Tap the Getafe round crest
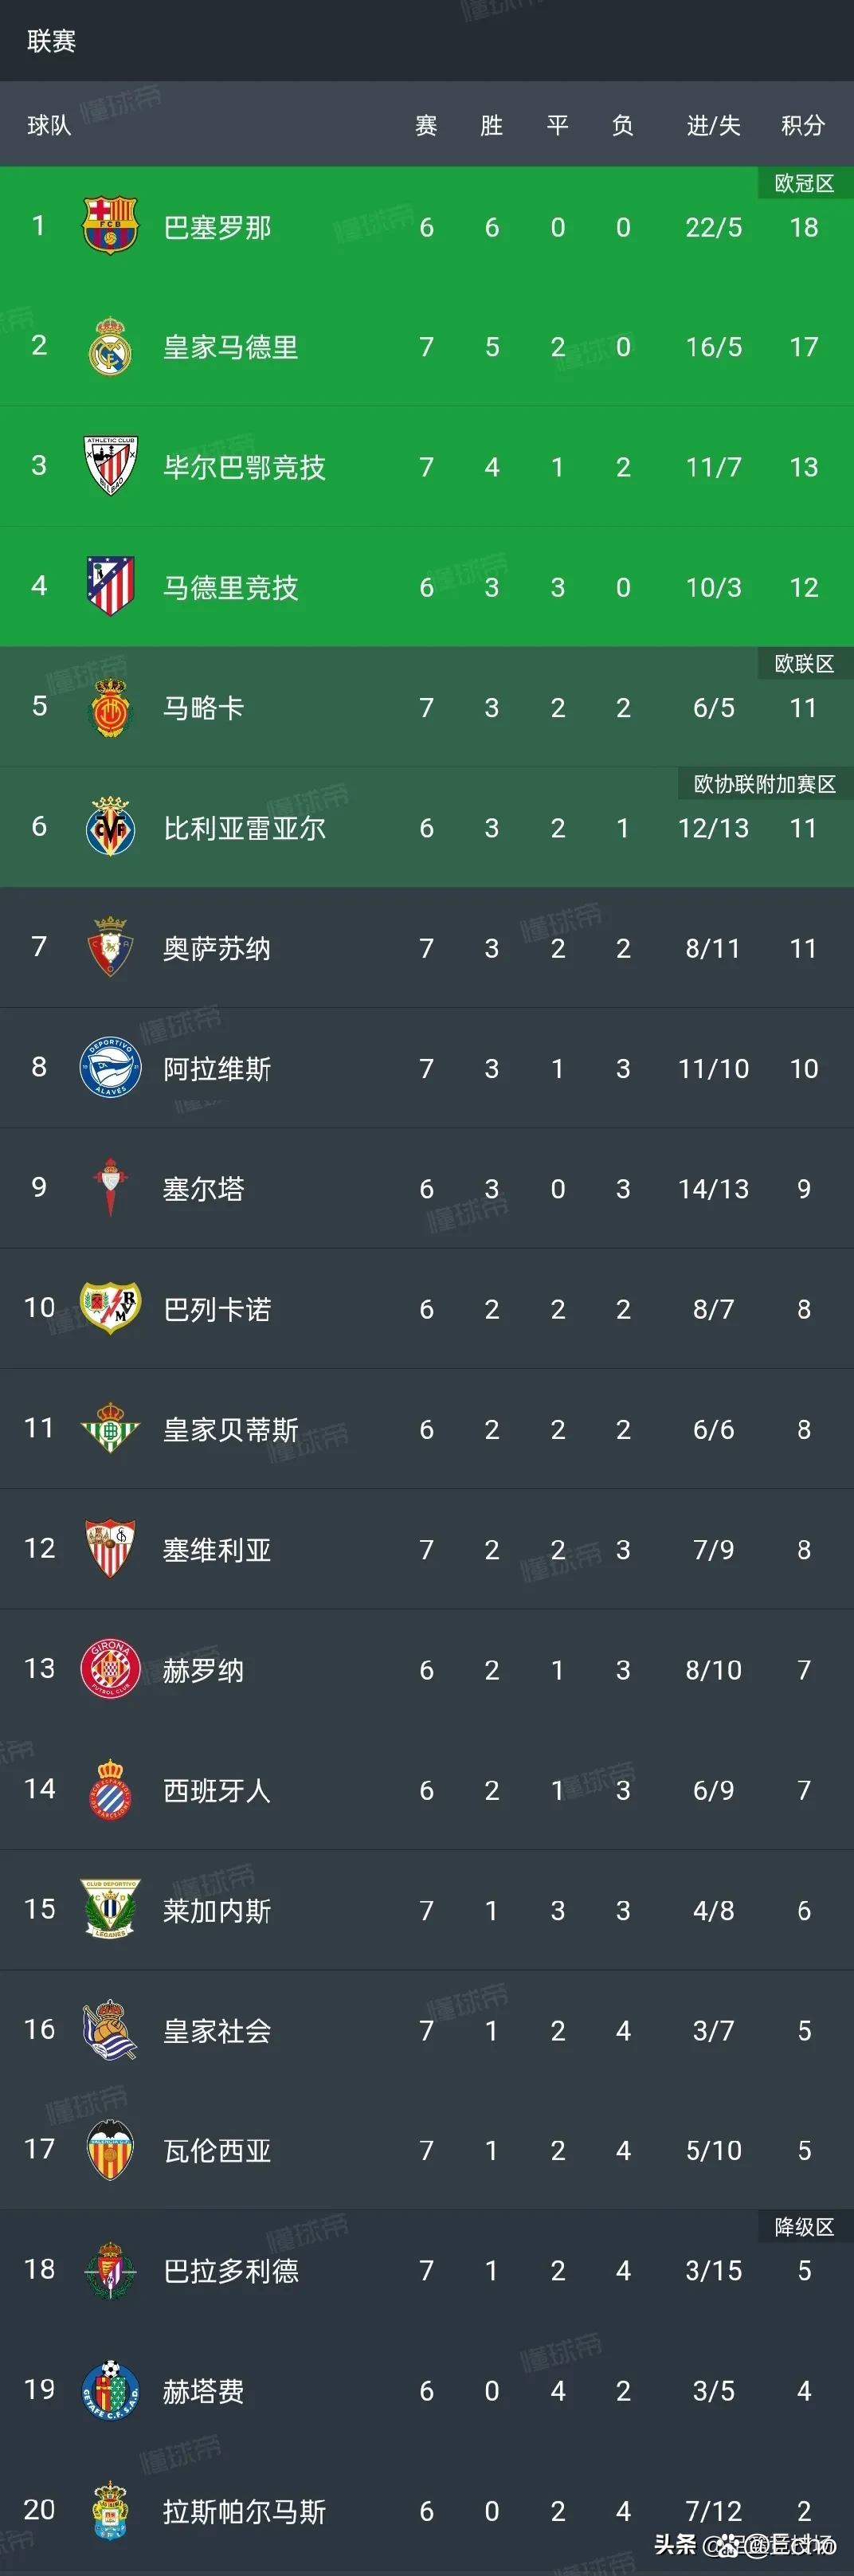Screen dimensions: 854x2576 pyautogui.click(x=109, y=2390)
